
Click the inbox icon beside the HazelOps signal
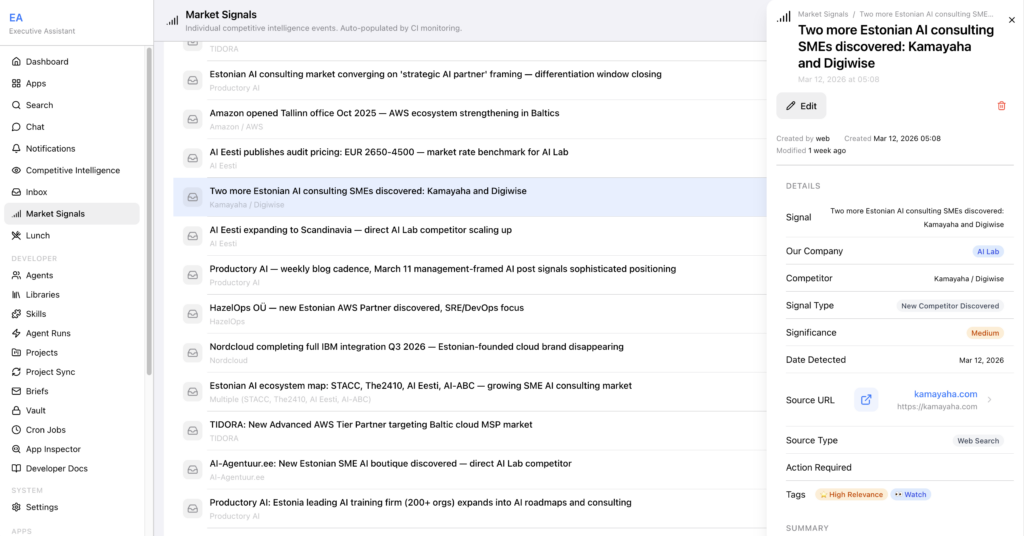192,314
